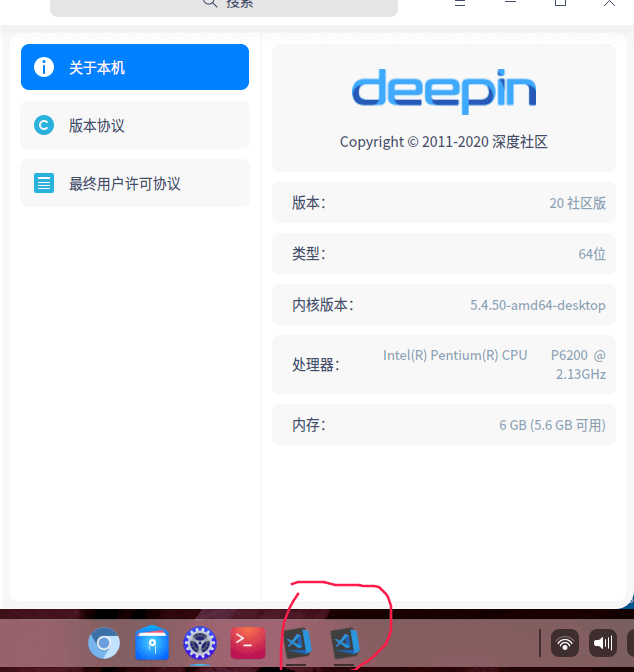Click the 处理器 information row
This screenshot has height=672, width=634.
(x=443, y=365)
